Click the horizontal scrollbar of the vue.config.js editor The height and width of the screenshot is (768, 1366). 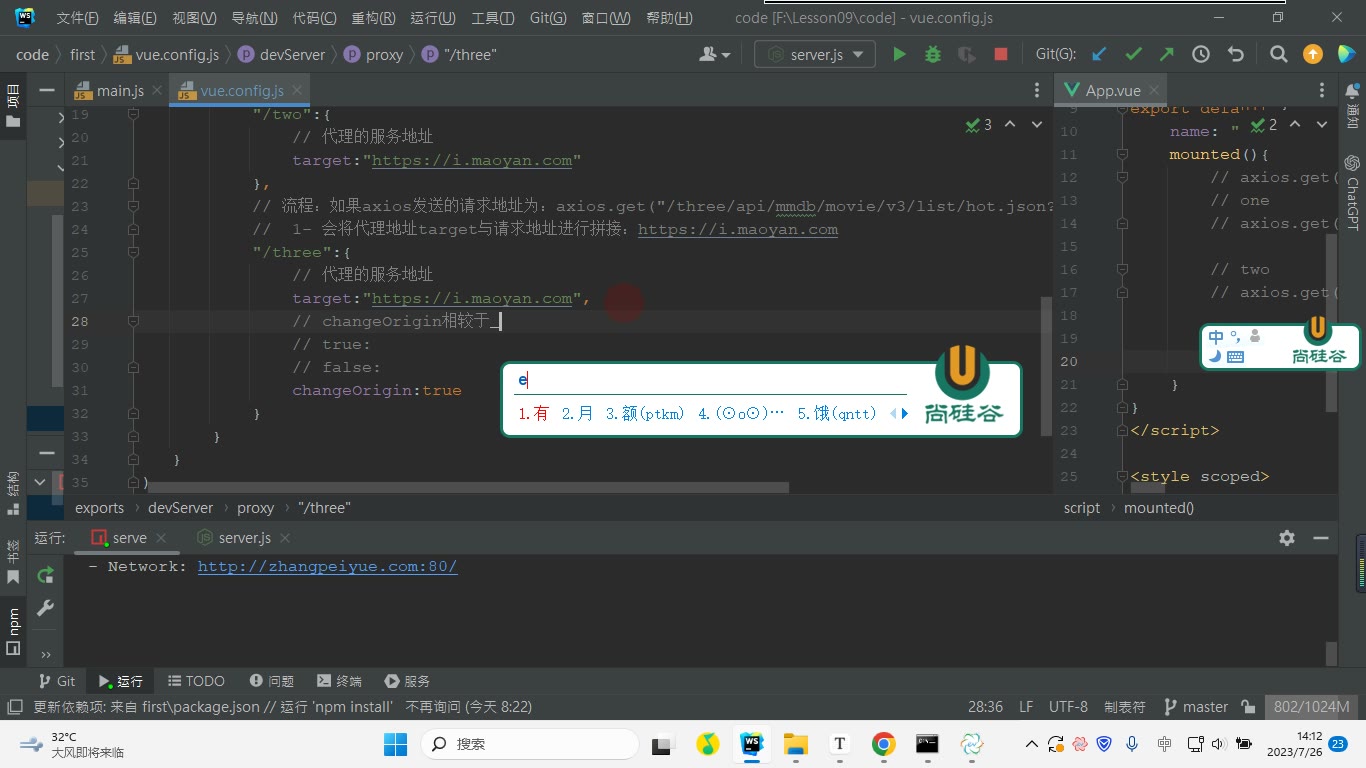point(468,488)
